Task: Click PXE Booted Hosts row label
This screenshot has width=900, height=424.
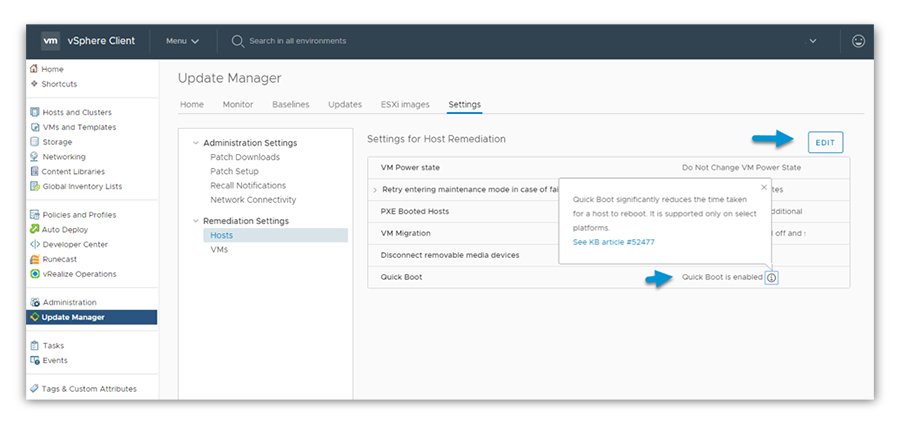Action: click(x=414, y=212)
